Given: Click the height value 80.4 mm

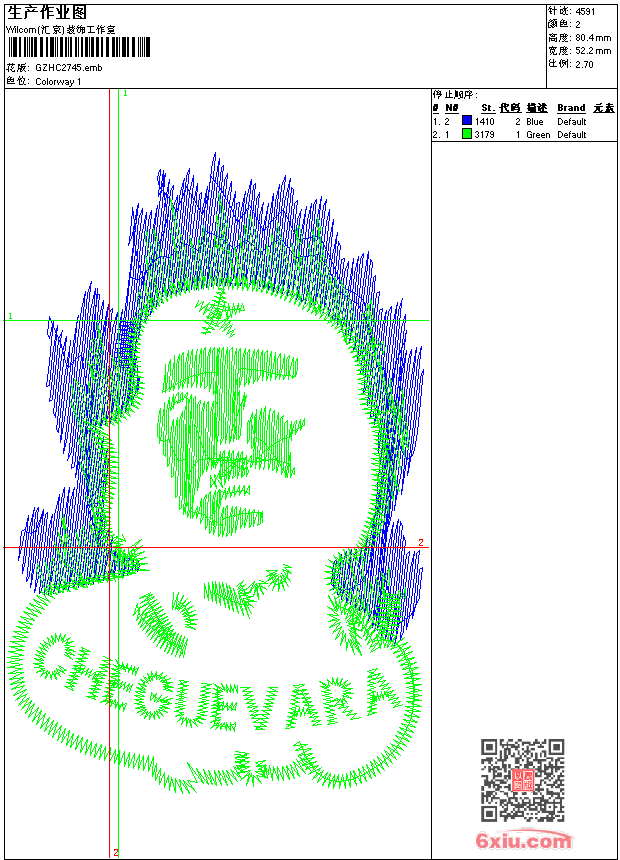Looking at the screenshot, I should 593,38.
